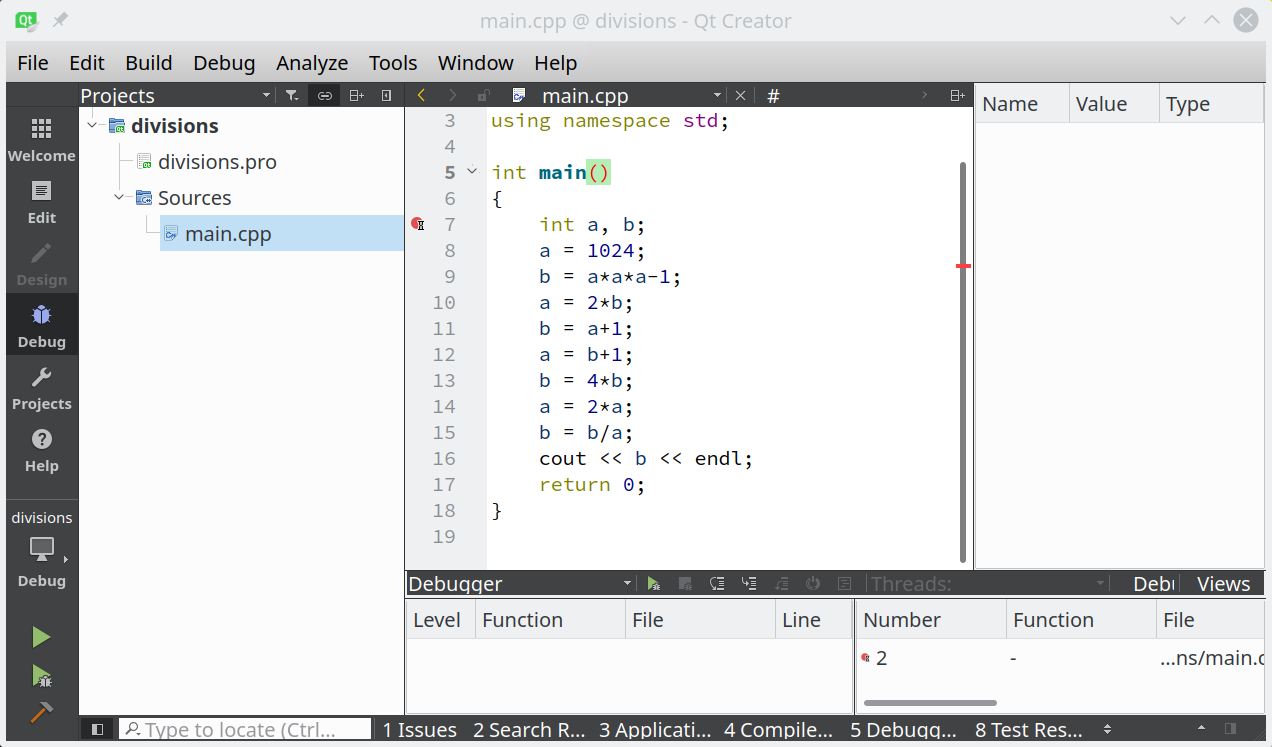Switch to Edit mode
The height and width of the screenshot is (747, 1272).
click(x=41, y=202)
